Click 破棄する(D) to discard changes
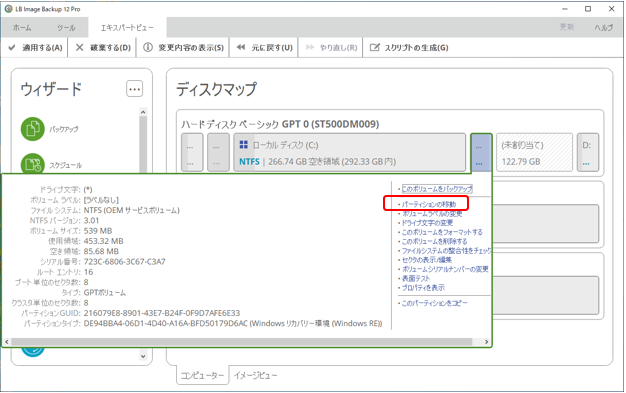 (x=103, y=48)
